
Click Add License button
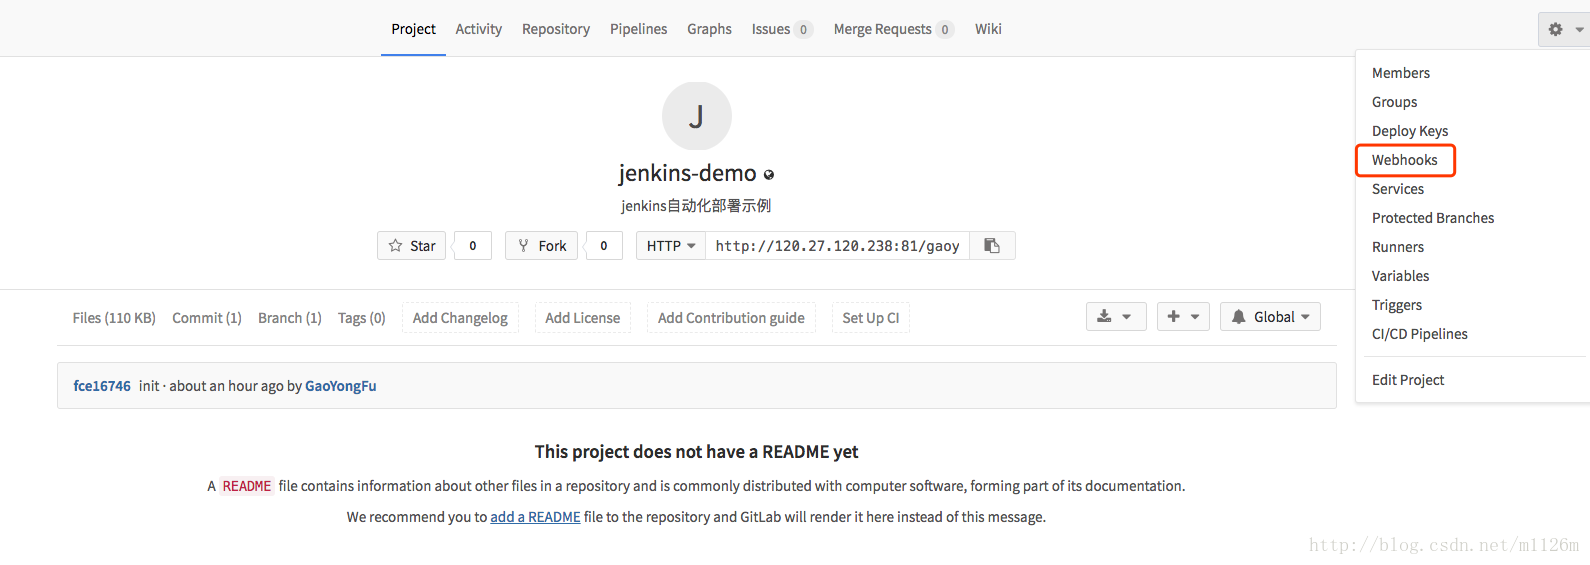(582, 318)
